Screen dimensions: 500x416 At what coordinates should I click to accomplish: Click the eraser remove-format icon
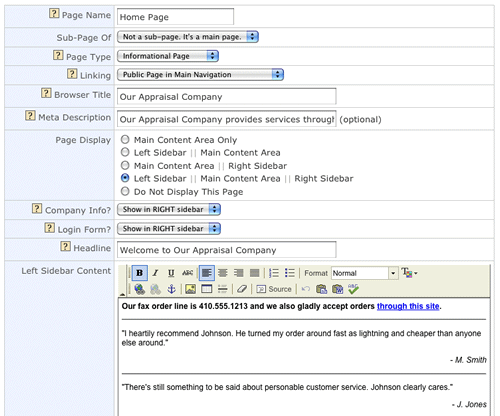pyautogui.click(x=242, y=289)
